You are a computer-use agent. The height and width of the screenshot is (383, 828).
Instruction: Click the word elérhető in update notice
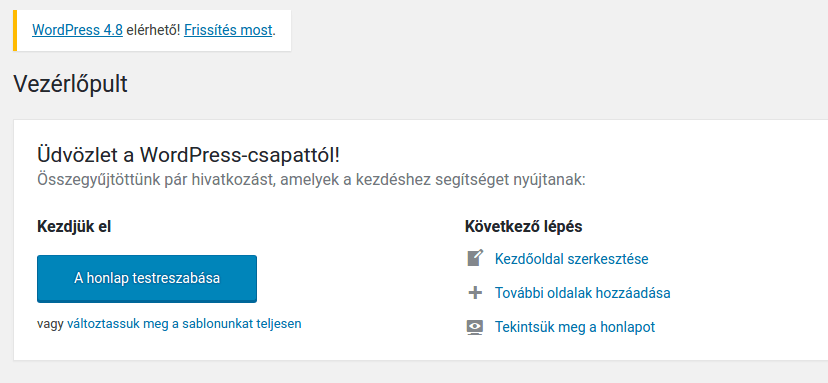pyautogui.click(x=153, y=30)
